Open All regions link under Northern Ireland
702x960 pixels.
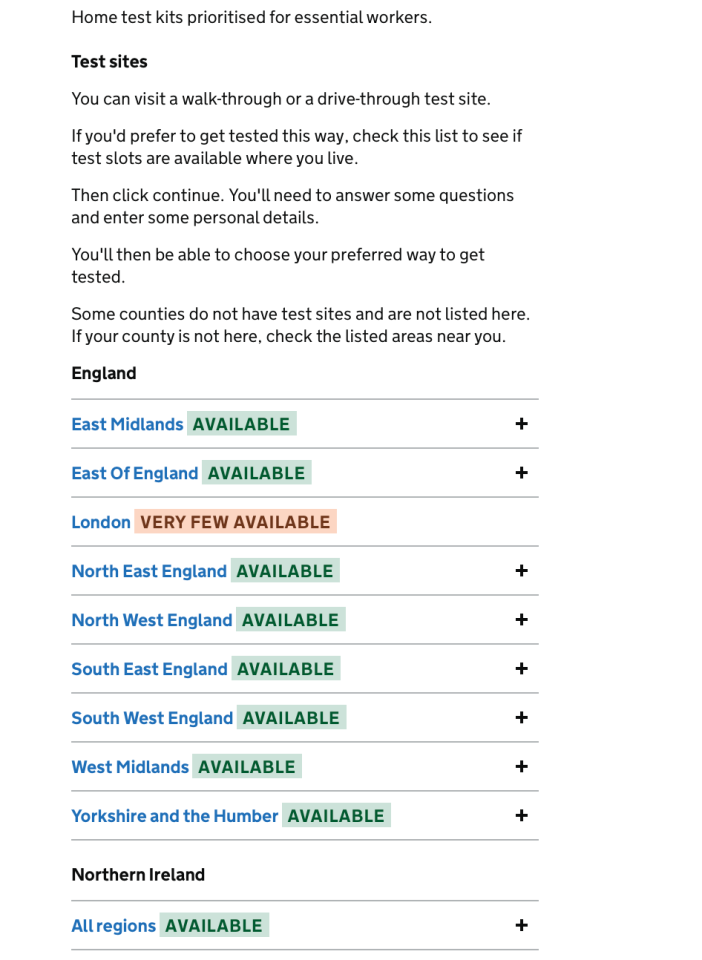pos(113,926)
